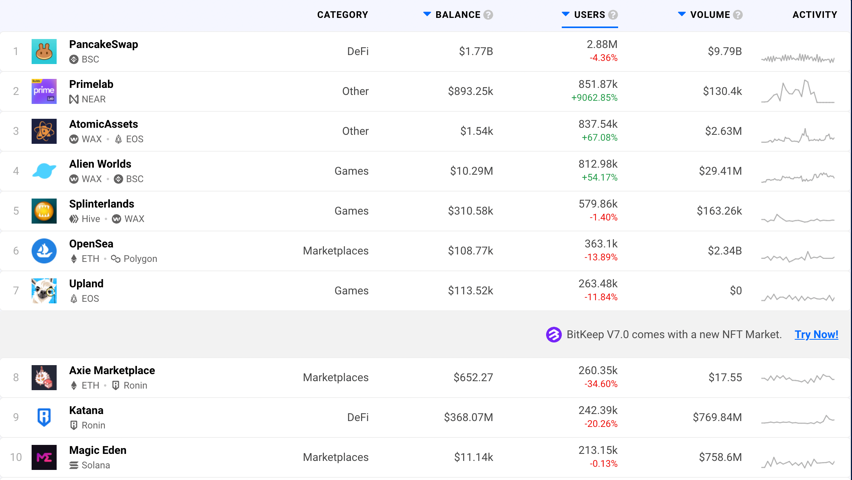Sort the table by Balance column

457,15
